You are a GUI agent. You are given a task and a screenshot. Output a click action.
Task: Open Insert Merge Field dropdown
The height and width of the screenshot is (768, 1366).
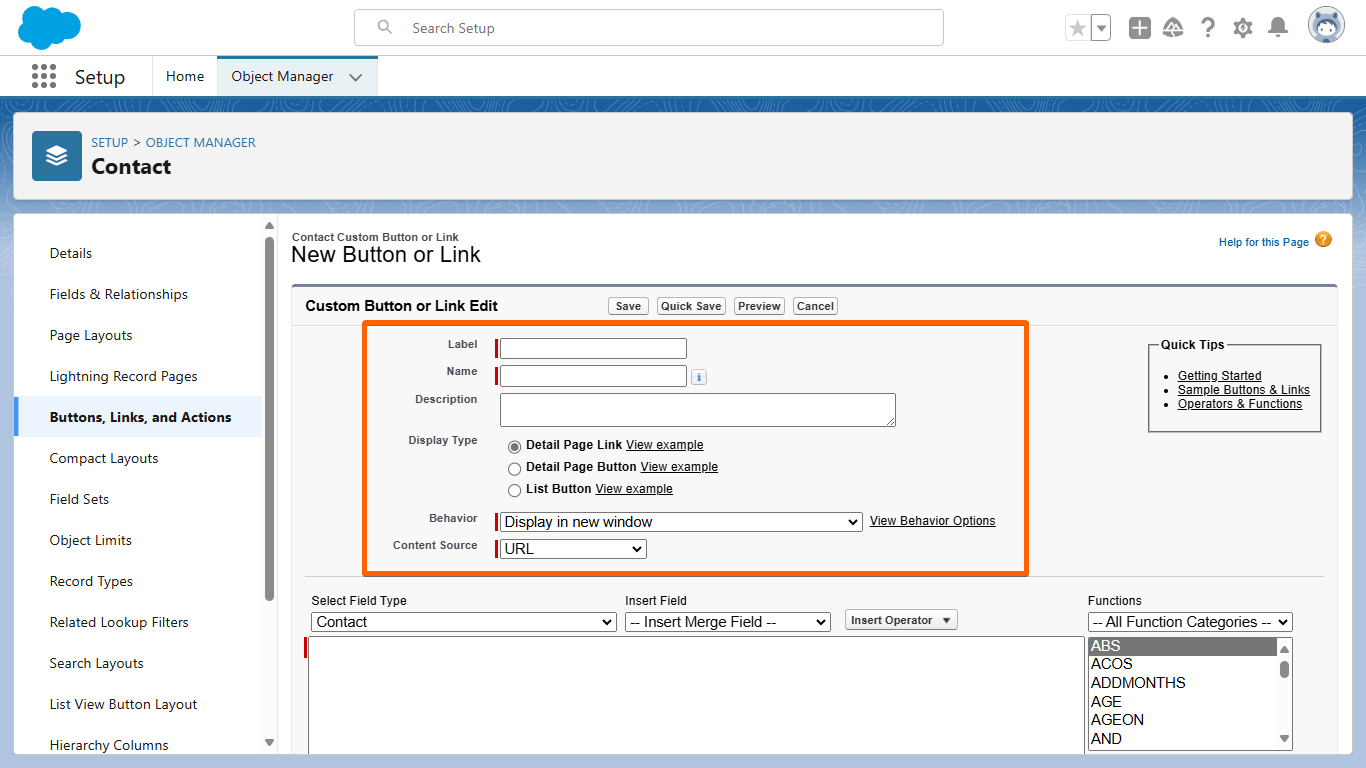pos(727,622)
